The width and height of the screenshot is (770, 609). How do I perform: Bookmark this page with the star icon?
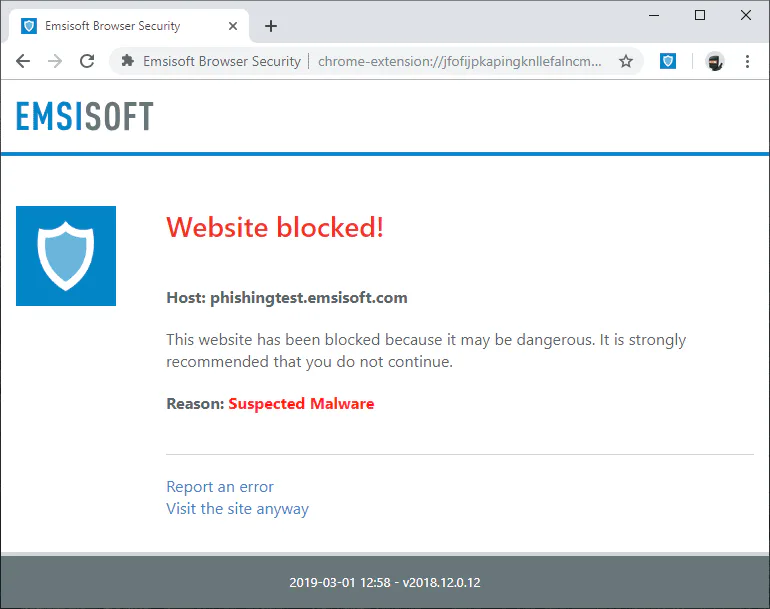point(626,61)
